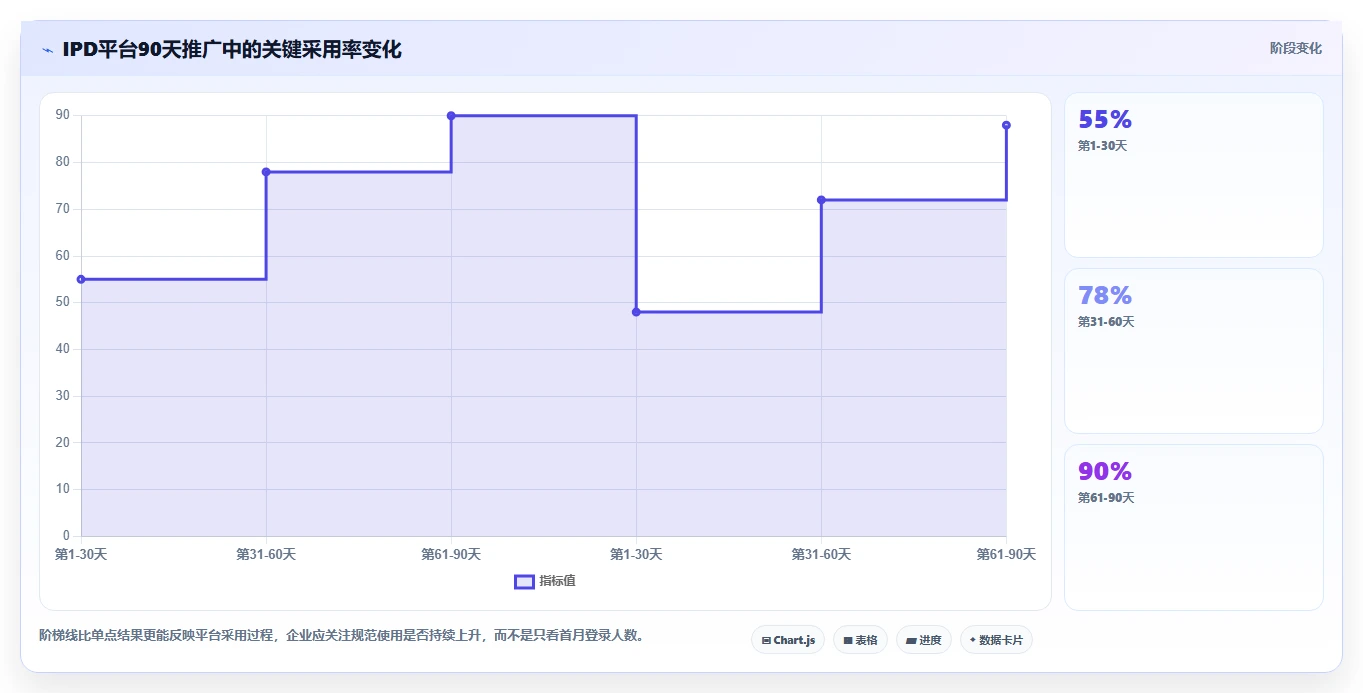Select the 90% stat card value
The height and width of the screenshot is (693, 1363).
tap(1105, 471)
